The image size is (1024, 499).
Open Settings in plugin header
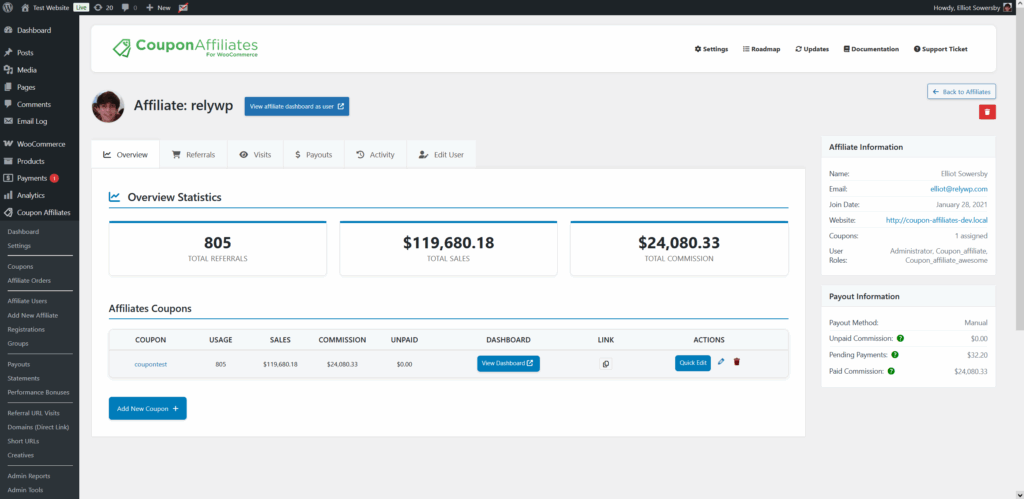tap(711, 49)
